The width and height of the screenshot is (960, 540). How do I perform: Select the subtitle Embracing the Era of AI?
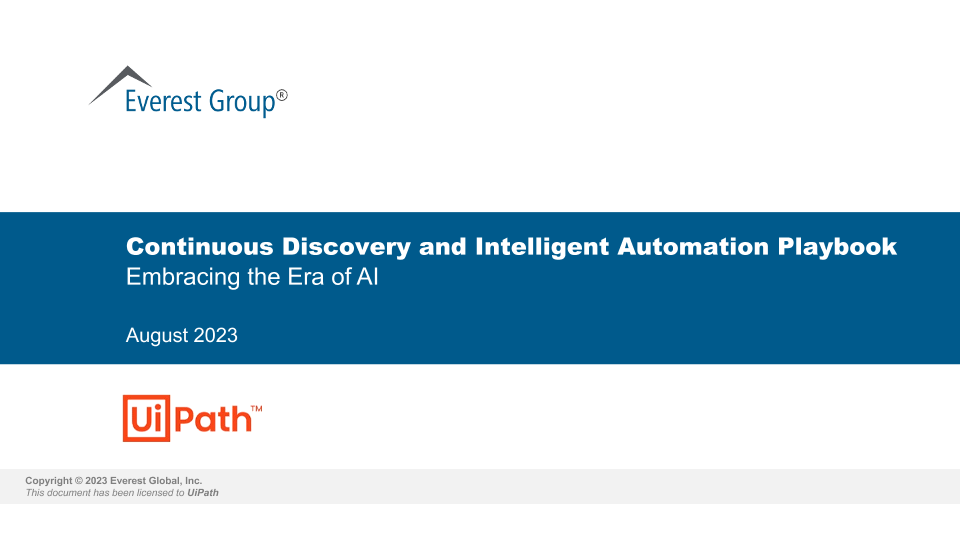click(252, 278)
